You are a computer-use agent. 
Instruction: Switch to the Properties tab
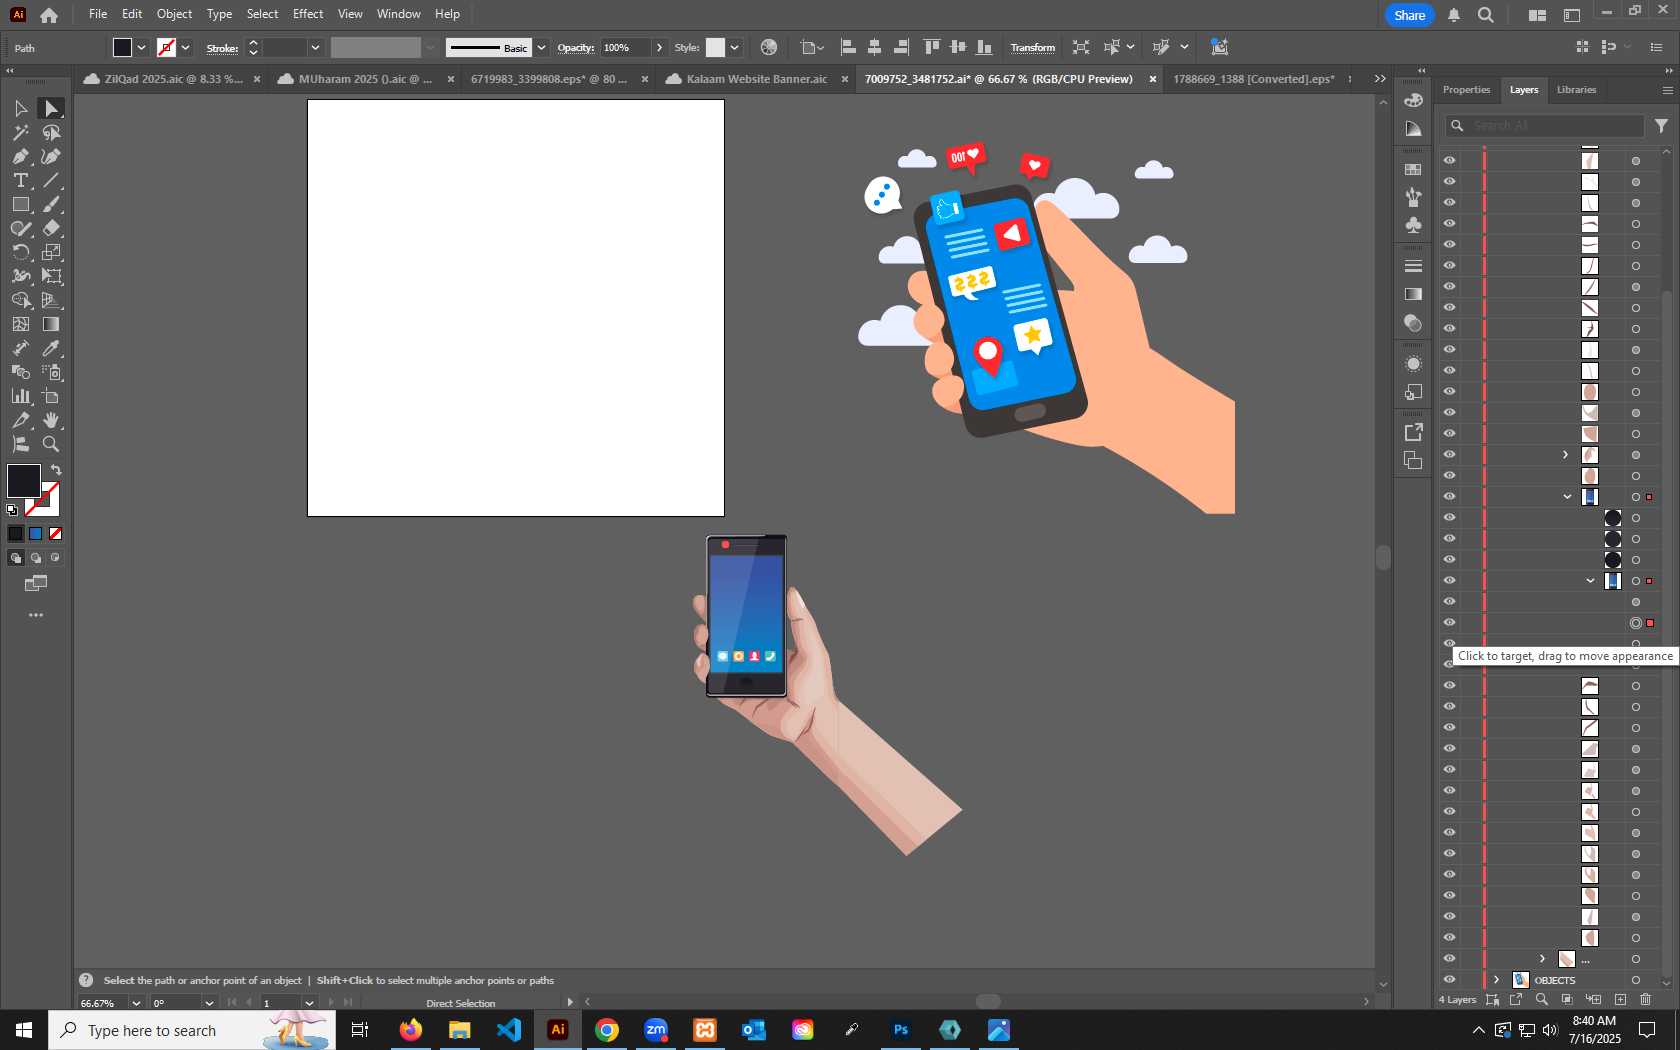(x=1466, y=90)
